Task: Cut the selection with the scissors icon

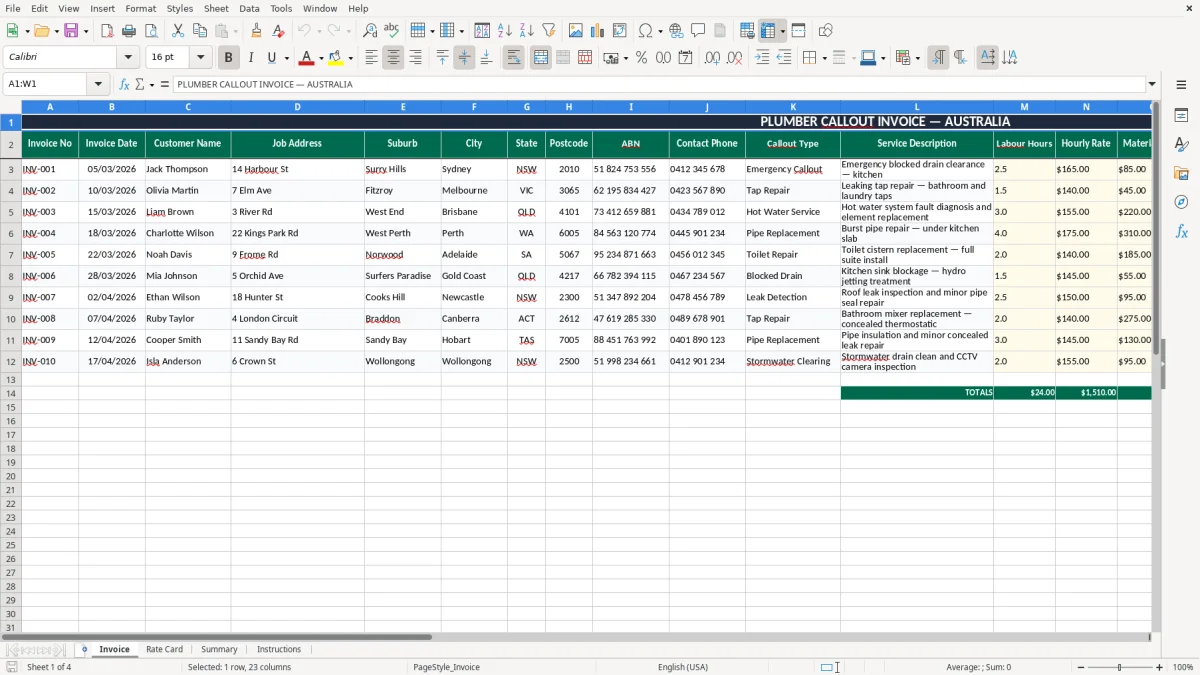Action: click(178, 31)
